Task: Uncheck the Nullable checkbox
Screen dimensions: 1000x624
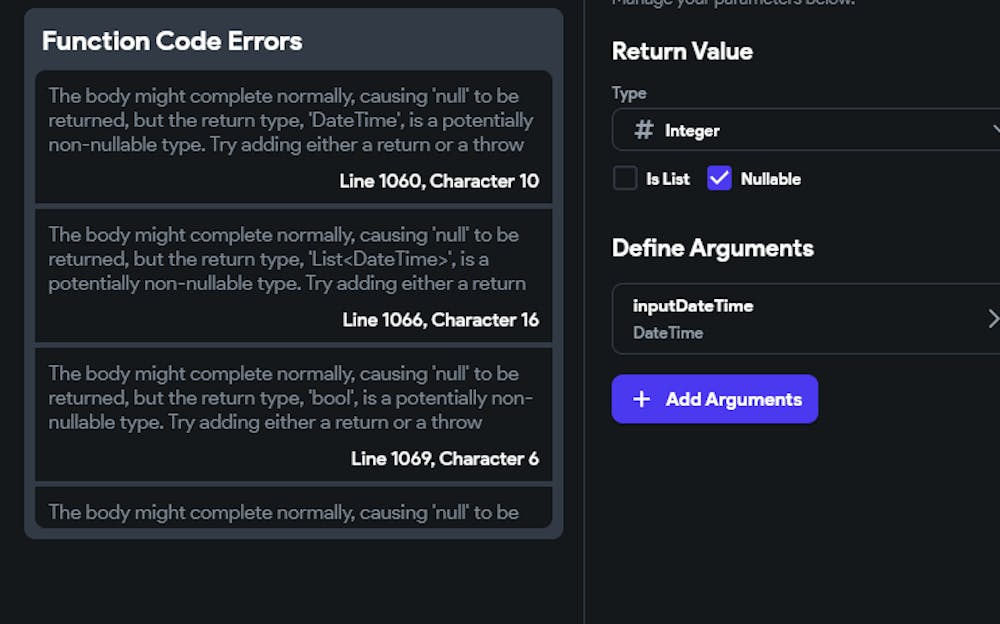Action: pos(719,179)
